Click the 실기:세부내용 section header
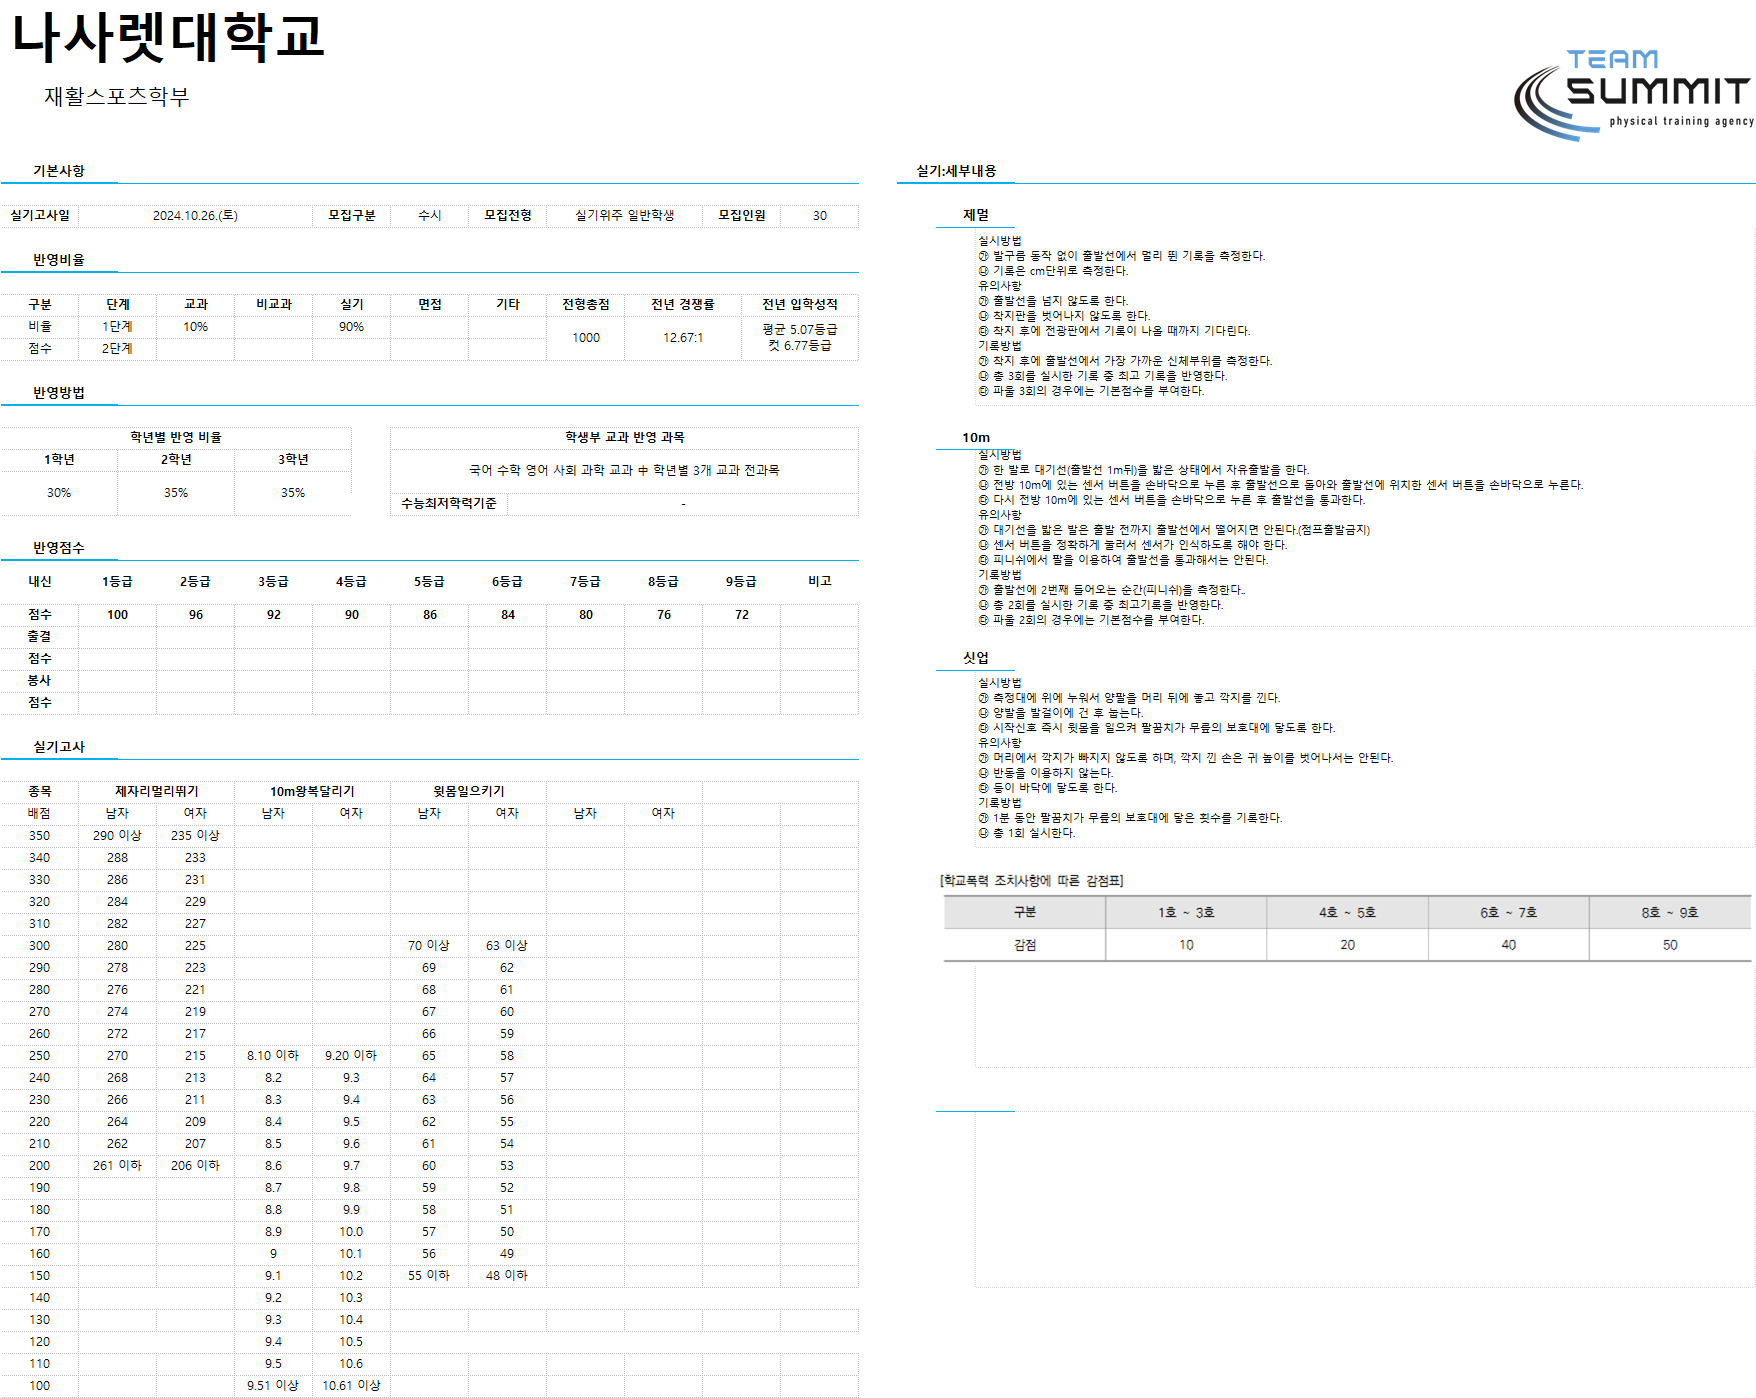 [957, 171]
